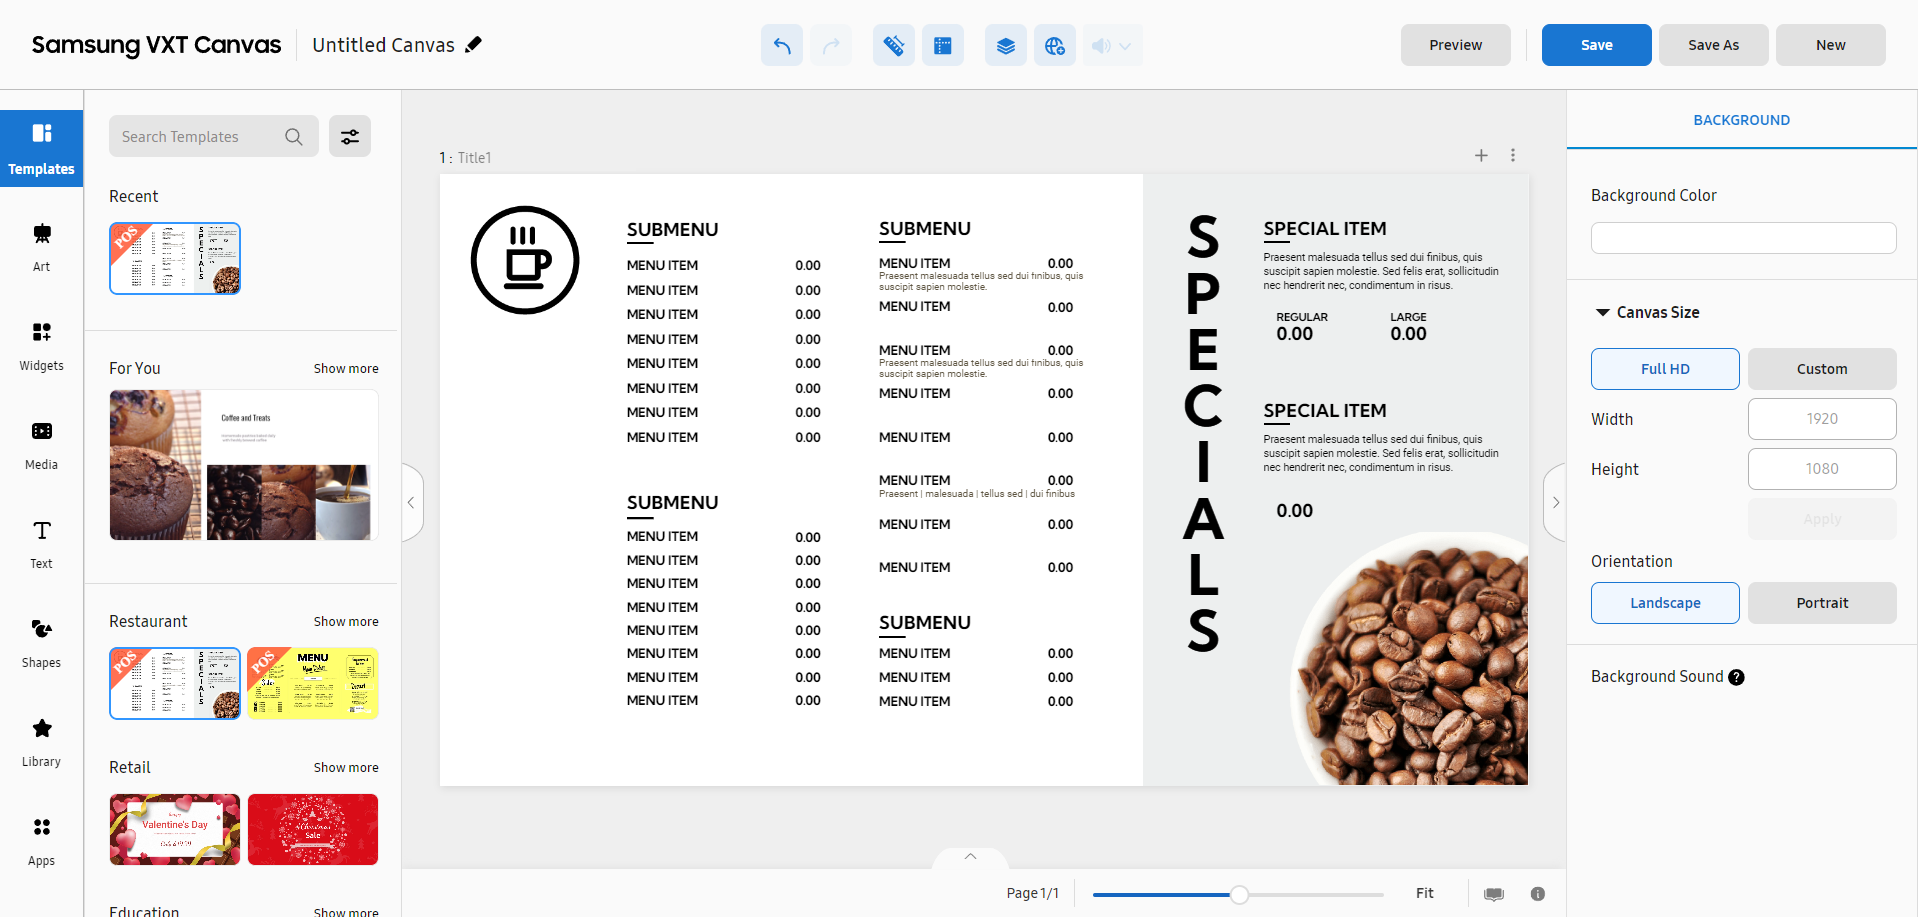The width and height of the screenshot is (1918, 917).
Task: Rename canvas with the pencil icon
Action: click(x=474, y=44)
